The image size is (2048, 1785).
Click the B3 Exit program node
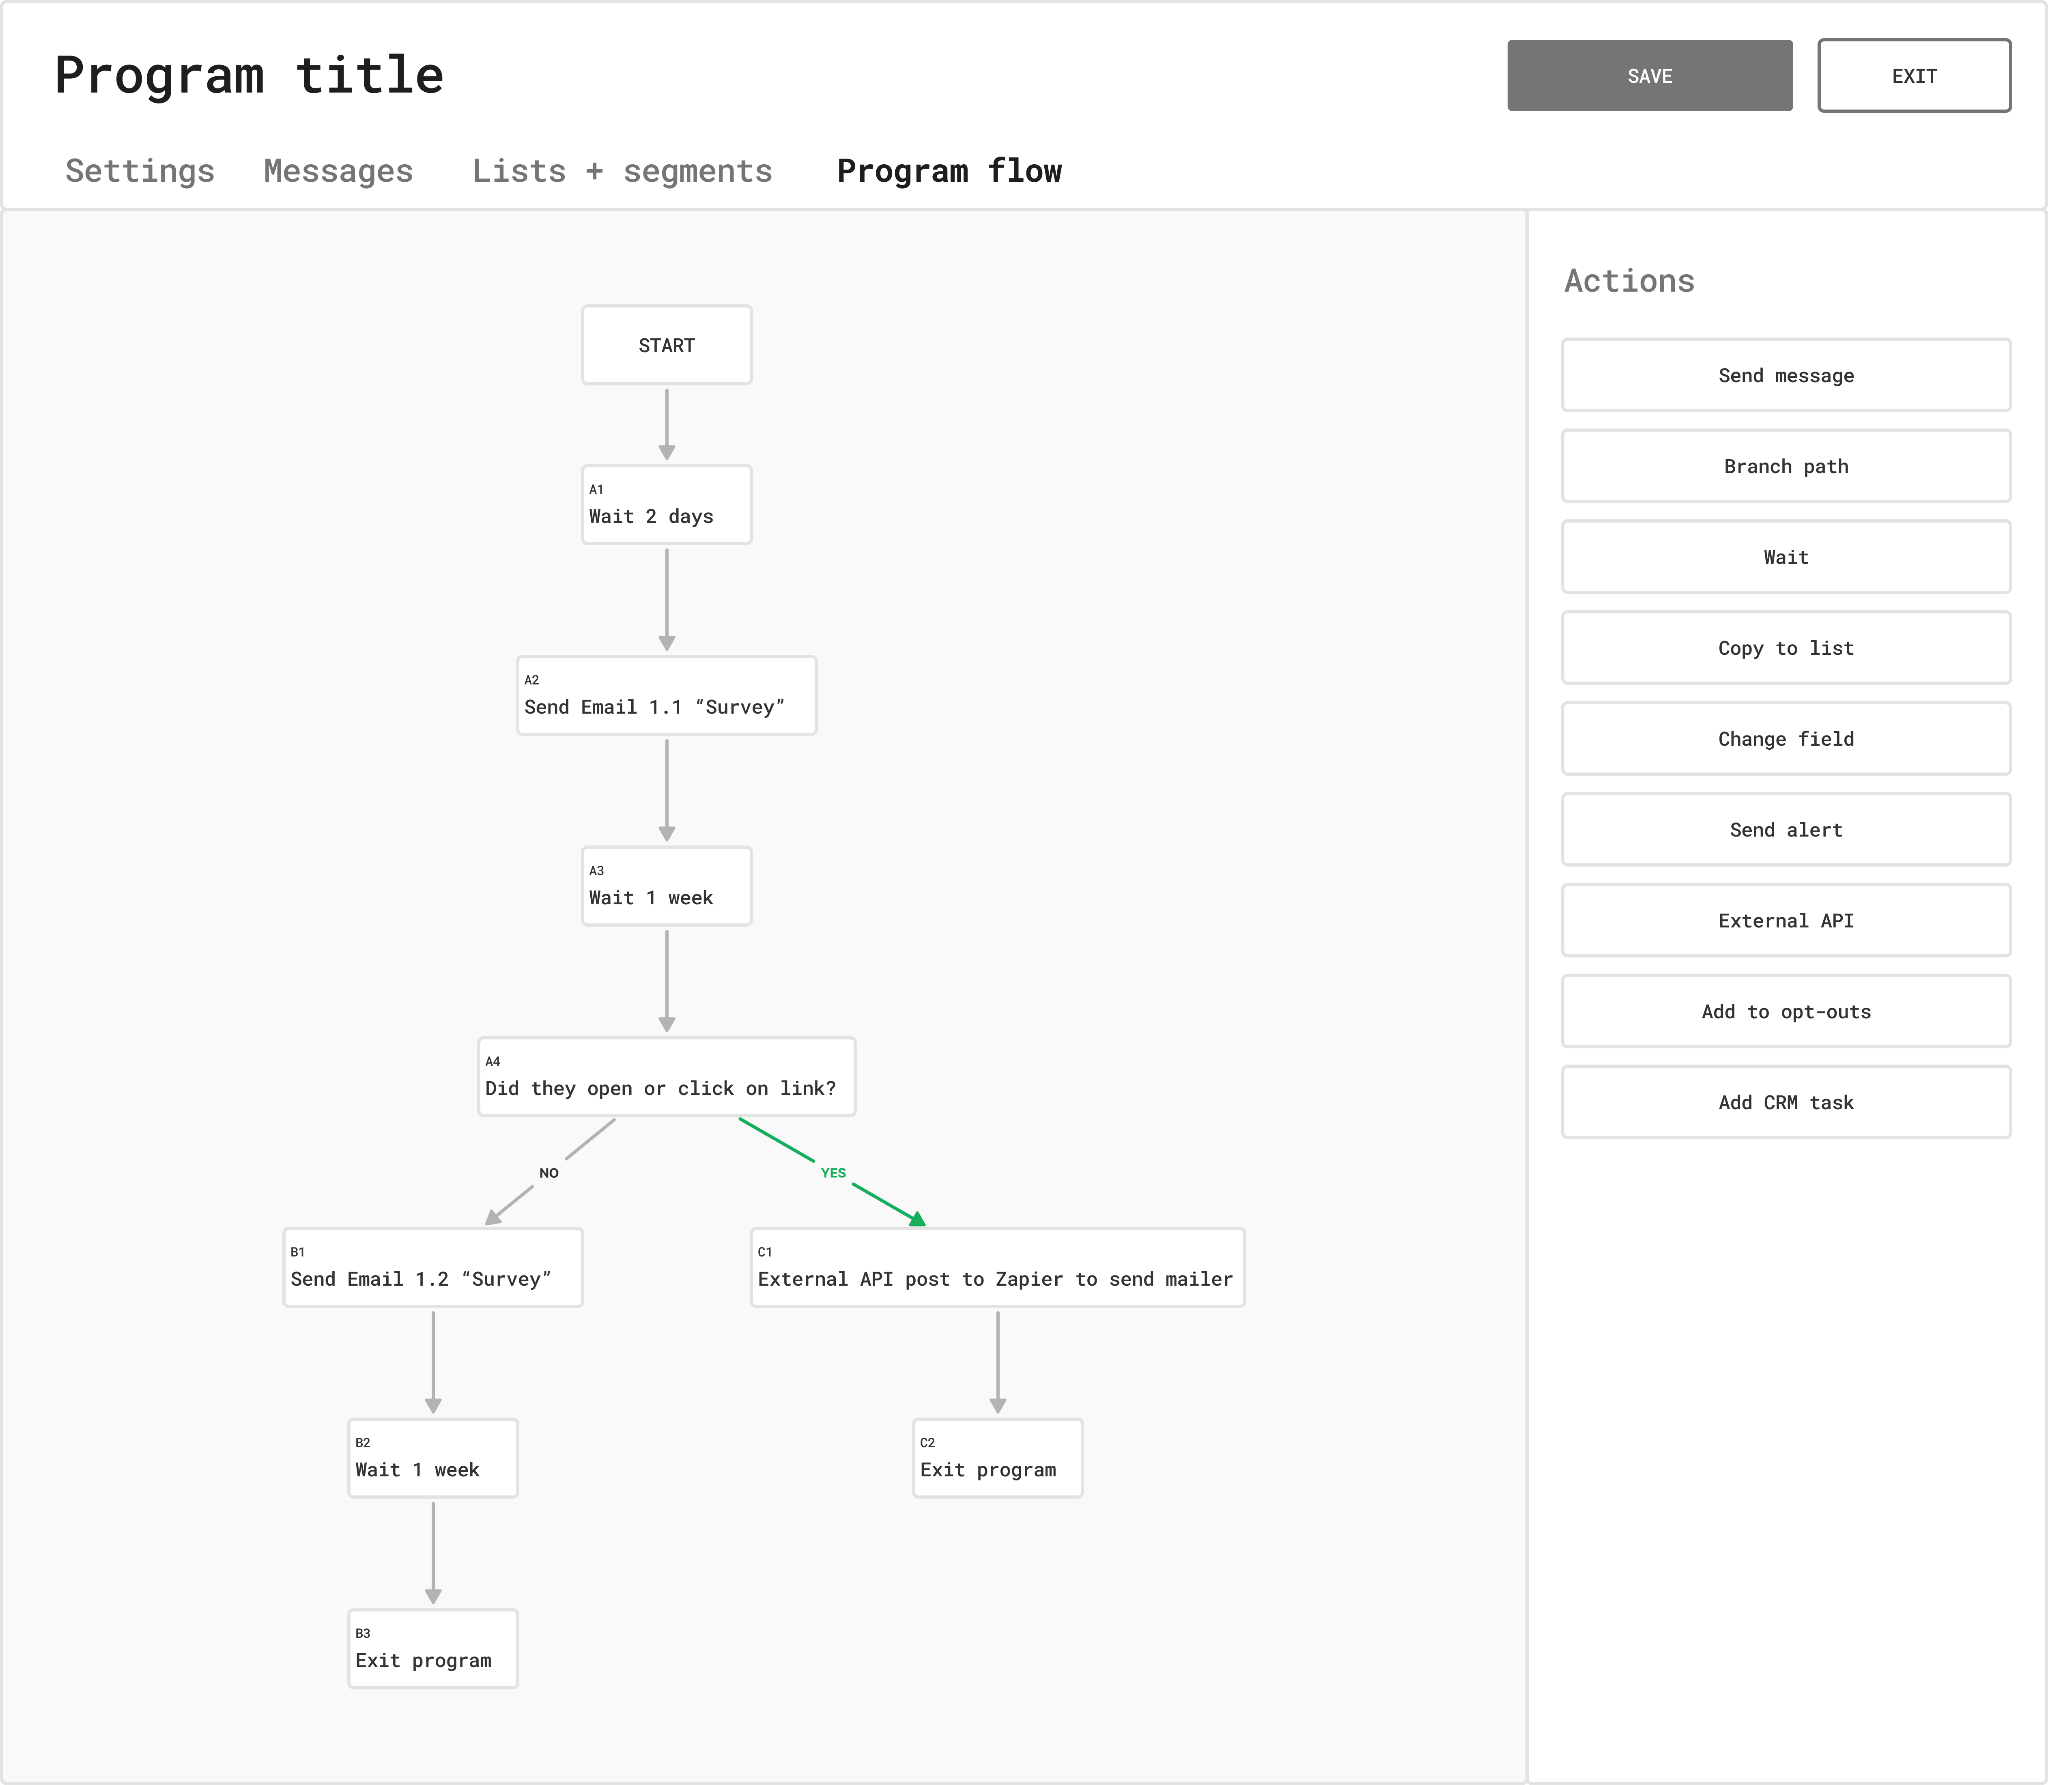pos(433,1650)
